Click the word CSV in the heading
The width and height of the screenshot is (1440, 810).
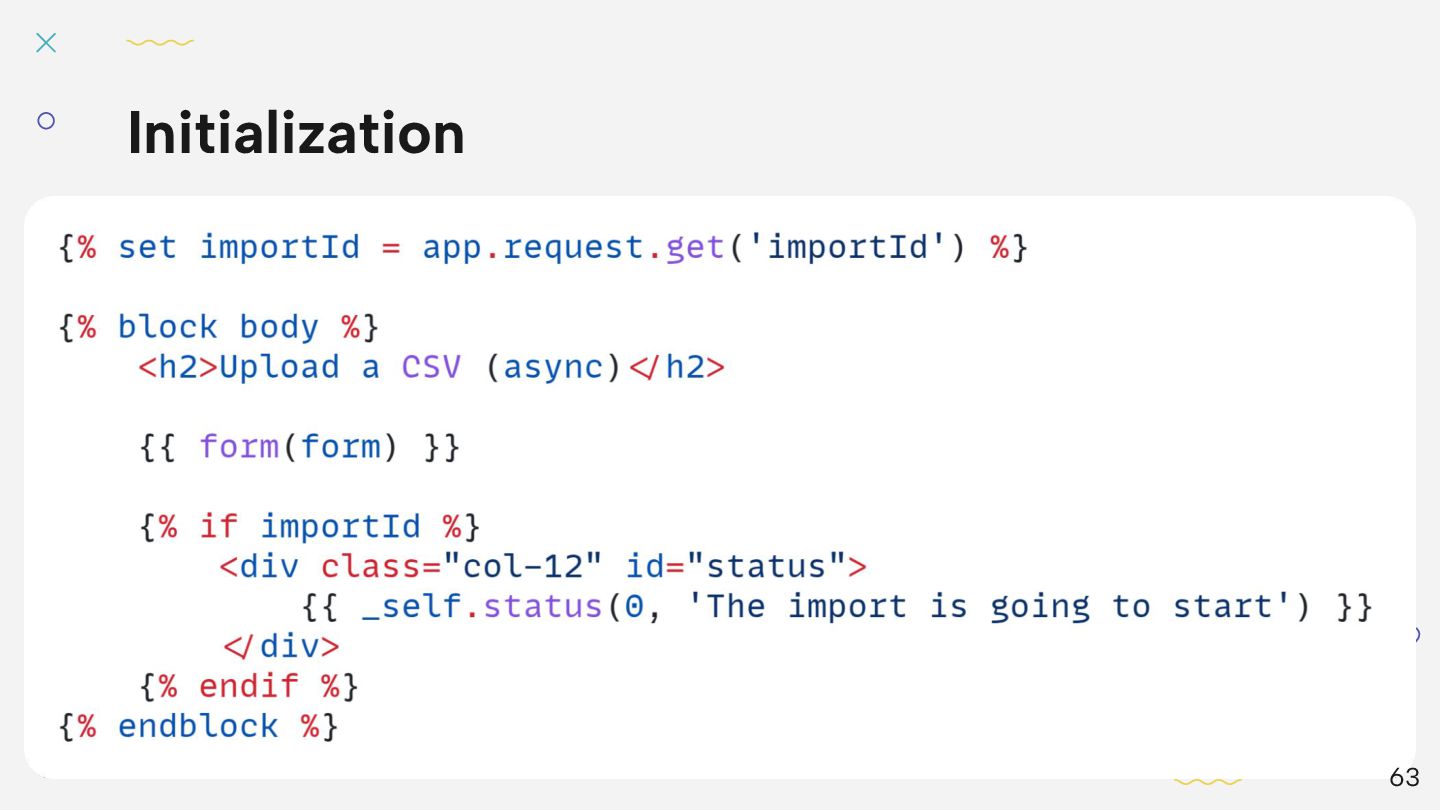pyautogui.click(x=431, y=367)
